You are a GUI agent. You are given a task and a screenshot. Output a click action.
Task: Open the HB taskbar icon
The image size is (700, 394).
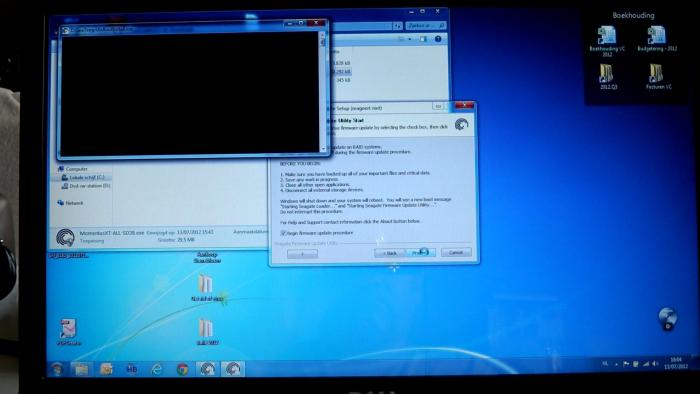click(x=132, y=369)
